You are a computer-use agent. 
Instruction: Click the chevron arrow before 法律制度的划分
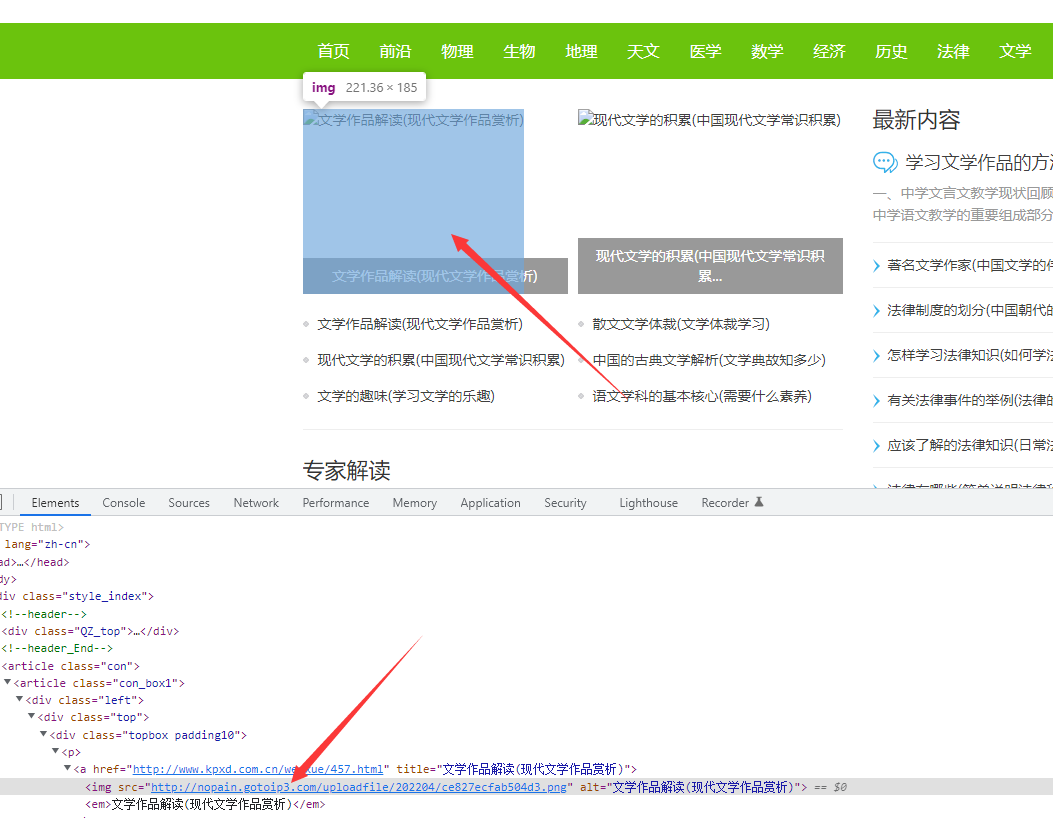coord(877,311)
